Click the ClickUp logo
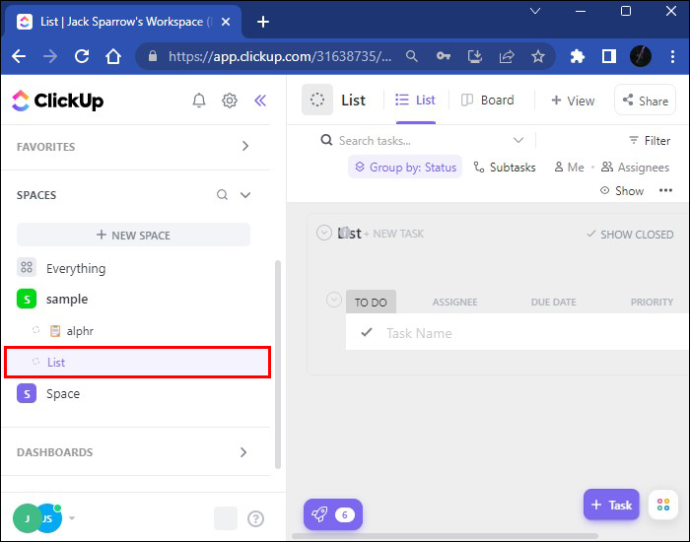Image resolution: width=690 pixels, height=542 pixels. pyautogui.click(x=58, y=101)
